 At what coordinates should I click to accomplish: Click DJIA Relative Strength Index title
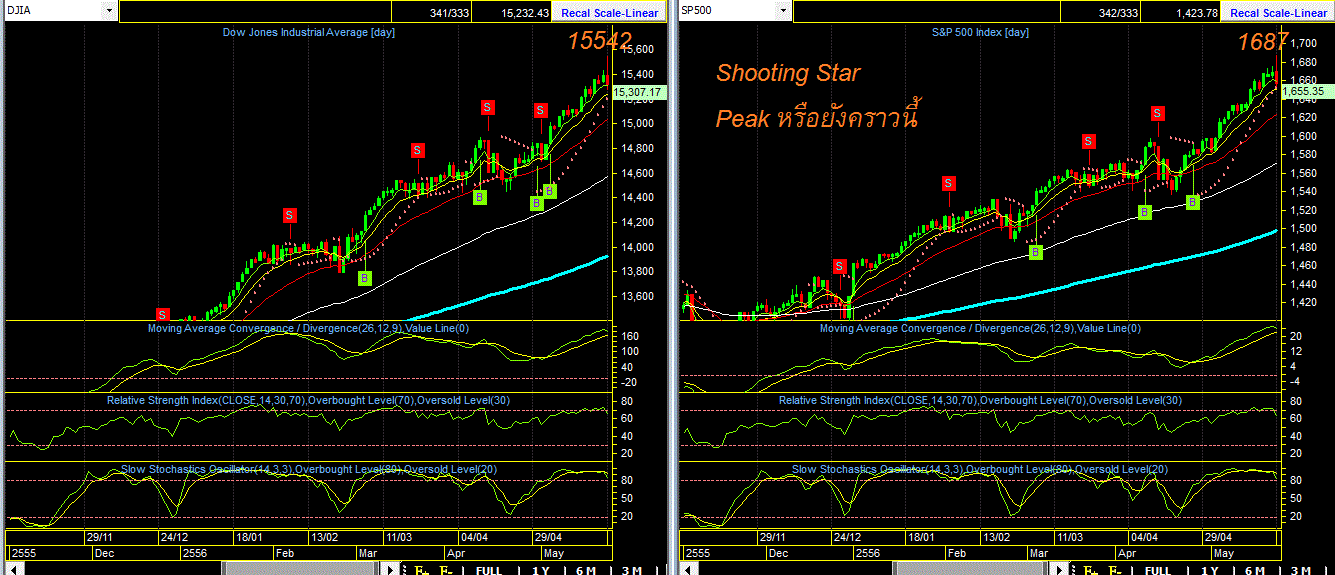(x=308, y=400)
